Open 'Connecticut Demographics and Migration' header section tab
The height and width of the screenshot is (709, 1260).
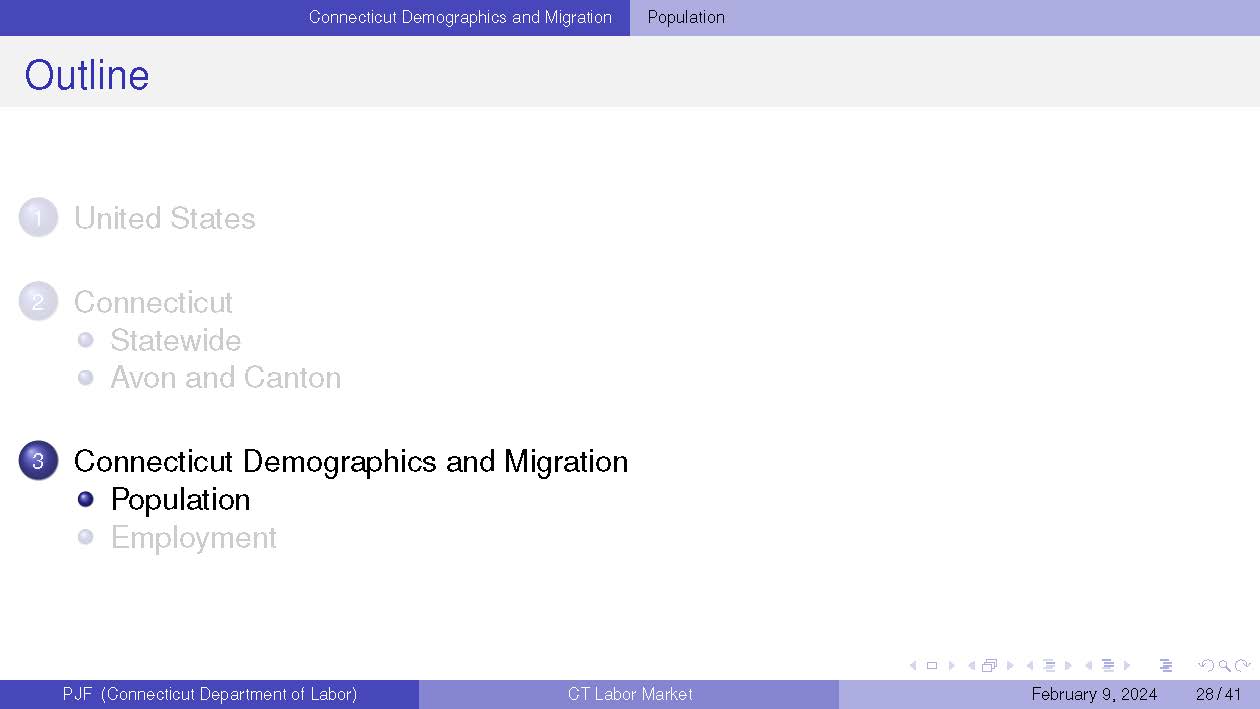pos(460,17)
